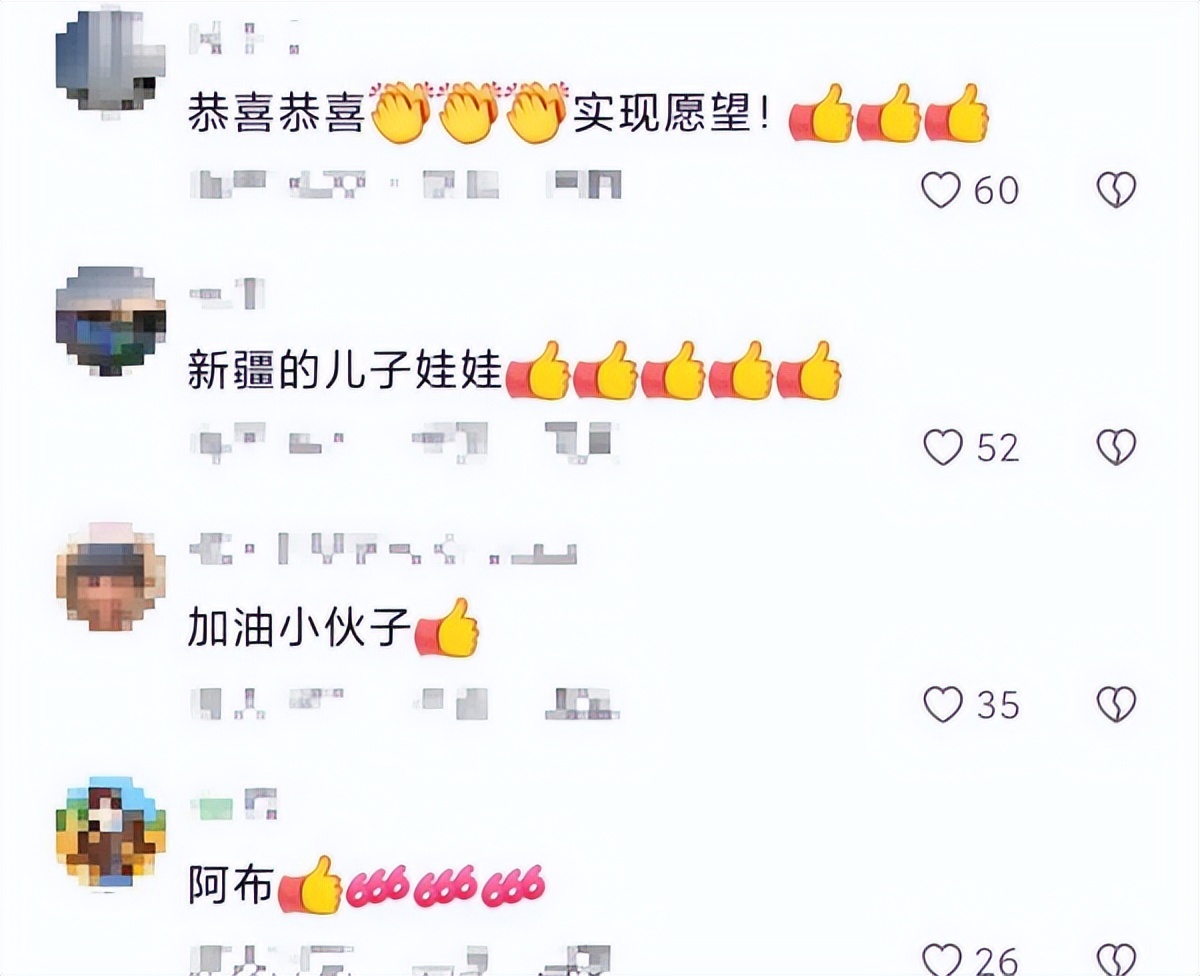Tap broken heart beside 26 likes

pos(1116,959)
